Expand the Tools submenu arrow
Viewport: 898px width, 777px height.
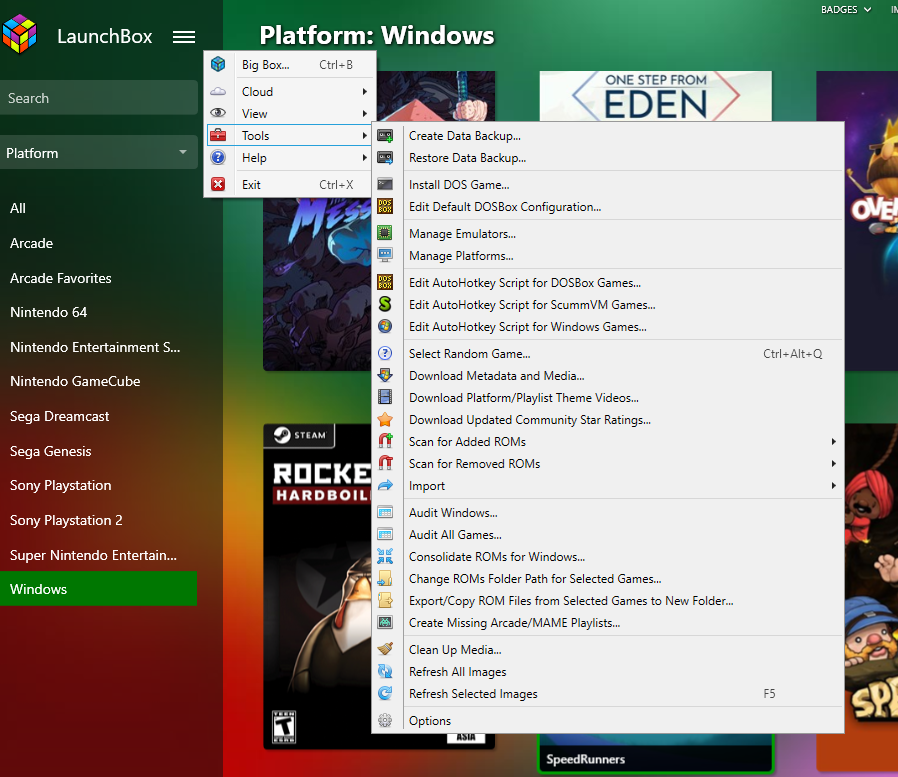(364, 136)
